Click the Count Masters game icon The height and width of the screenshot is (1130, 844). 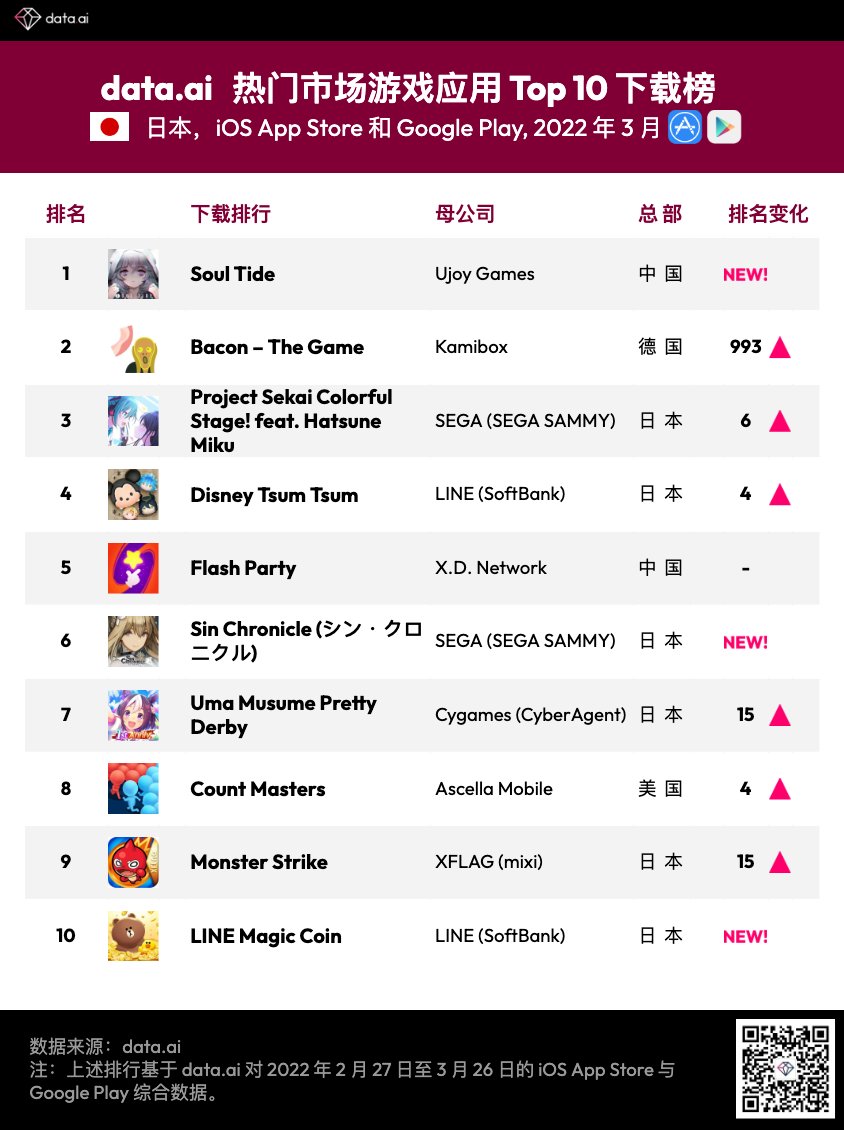pyautogui.click(x=133, y=789)
